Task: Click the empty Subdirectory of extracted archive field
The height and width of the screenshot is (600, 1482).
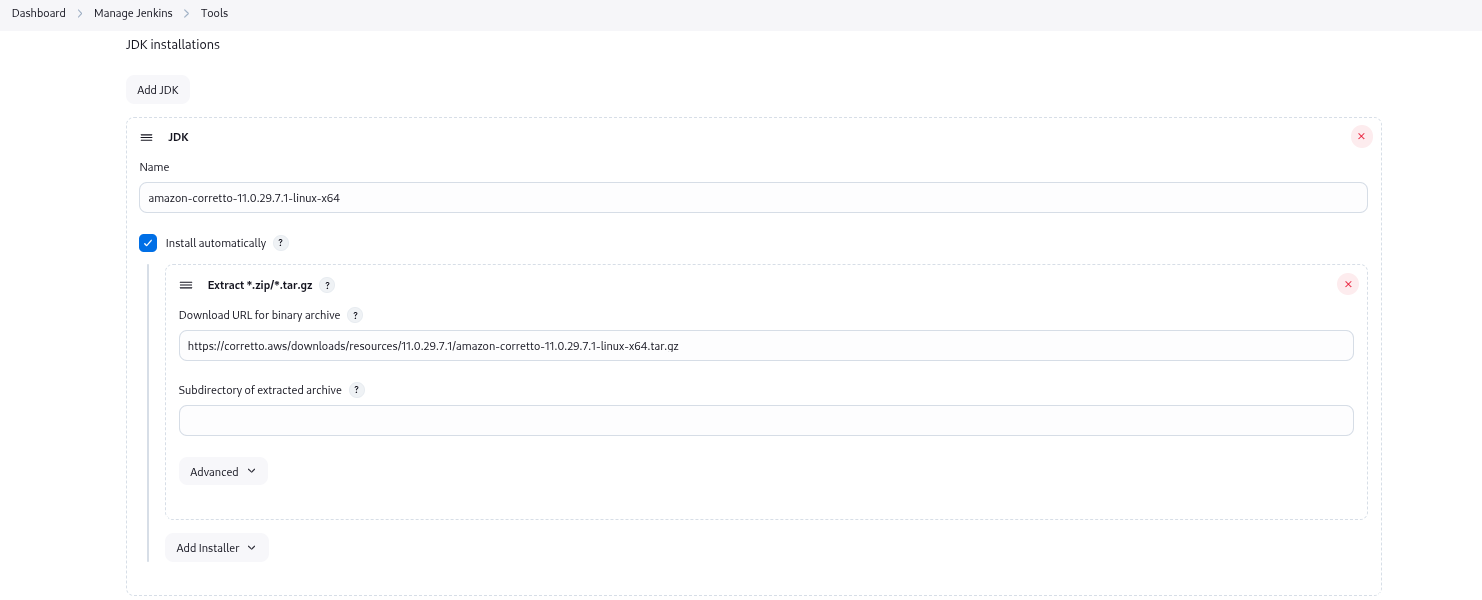Action: pyautogui.click(x=765, y=421)
